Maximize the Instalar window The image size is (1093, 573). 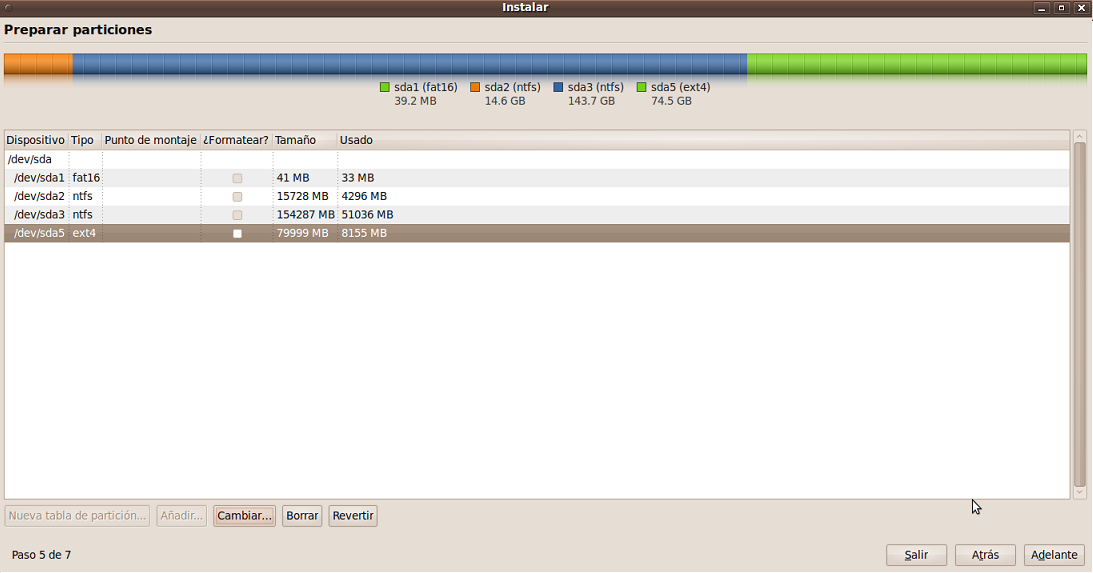[1062, 8]
